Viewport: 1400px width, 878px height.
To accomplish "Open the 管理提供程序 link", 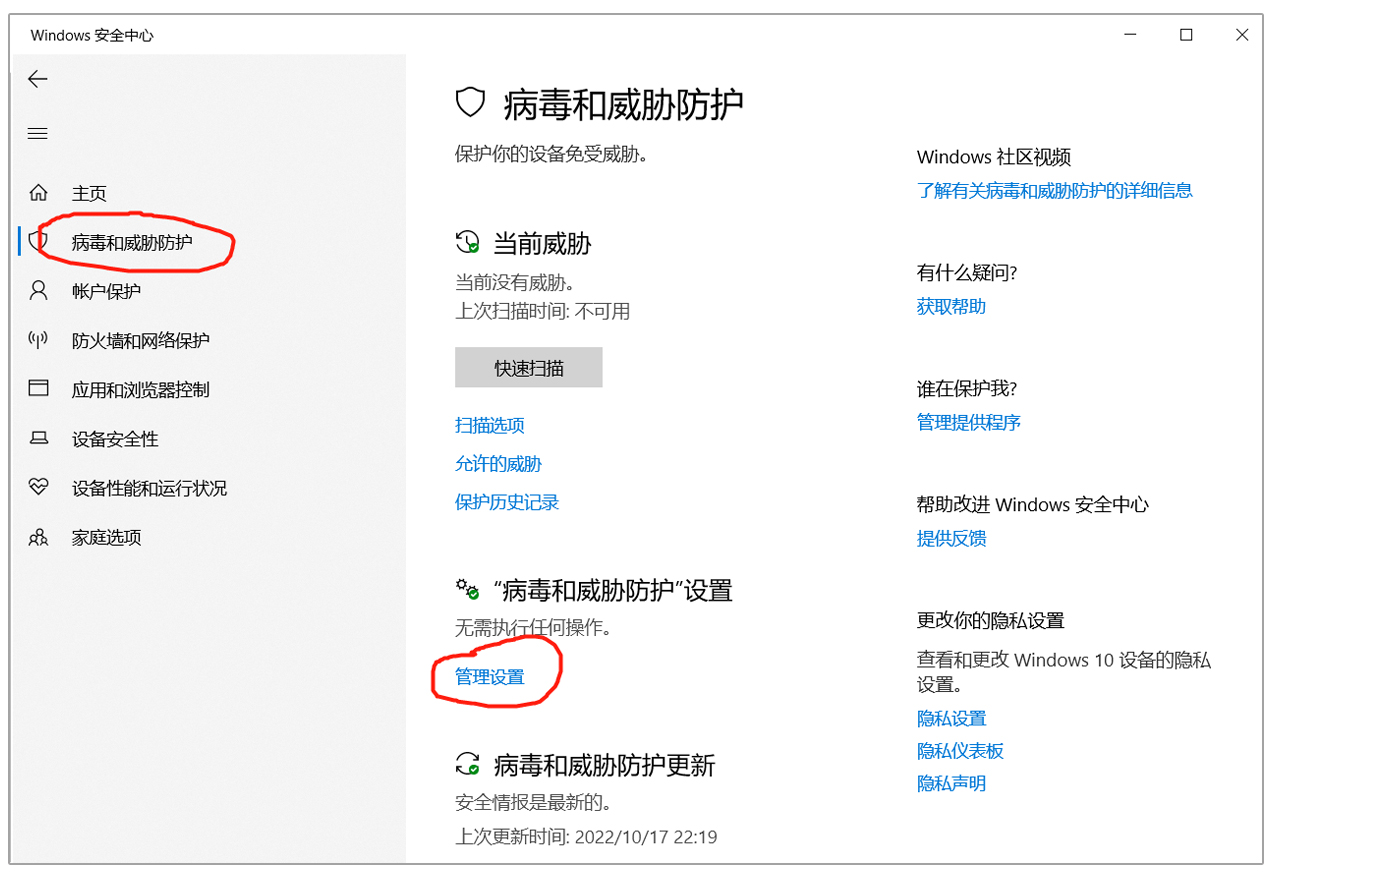I will tap(968, 422).
